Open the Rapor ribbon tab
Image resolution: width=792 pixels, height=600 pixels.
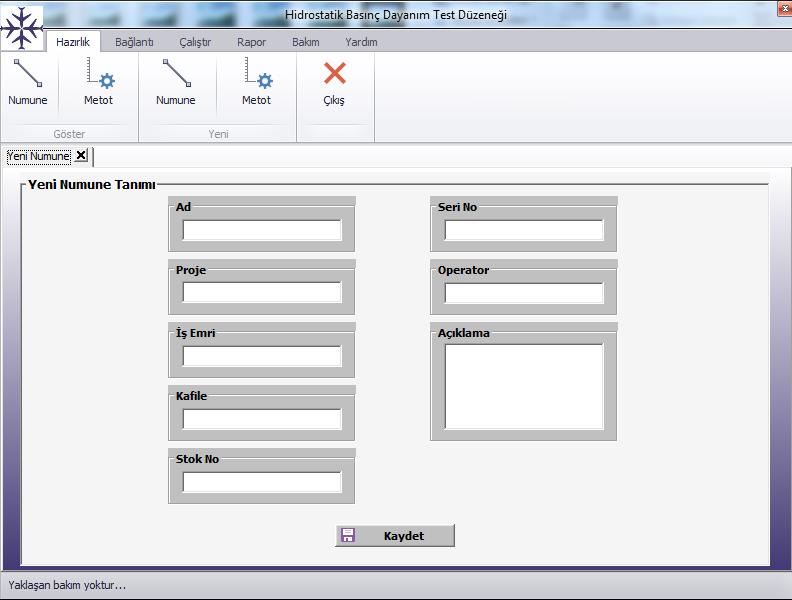[x=251, y=42]
